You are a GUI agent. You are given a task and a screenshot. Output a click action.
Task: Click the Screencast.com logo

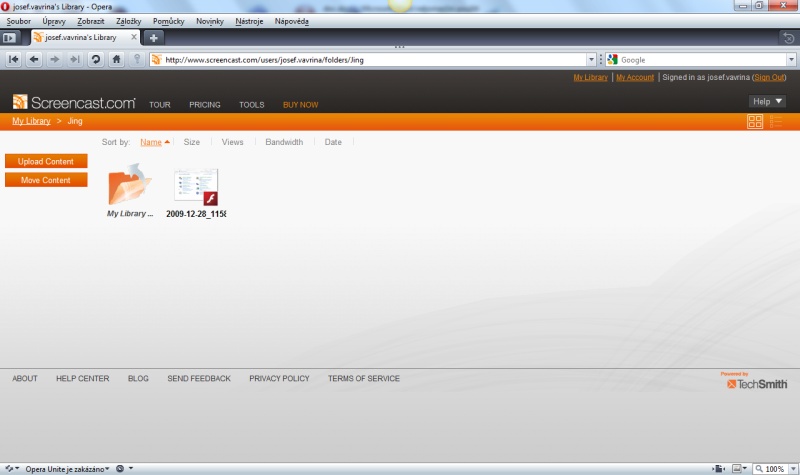coord(74,102)
